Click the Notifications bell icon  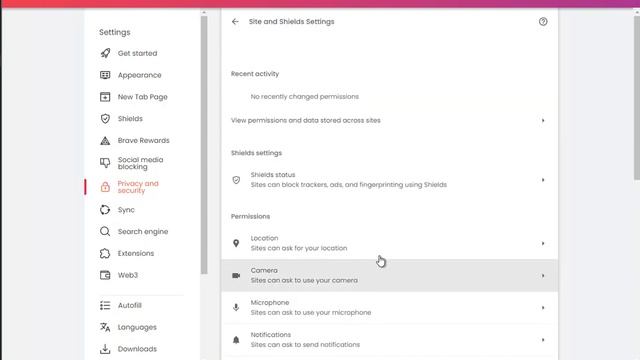point(236,340)
